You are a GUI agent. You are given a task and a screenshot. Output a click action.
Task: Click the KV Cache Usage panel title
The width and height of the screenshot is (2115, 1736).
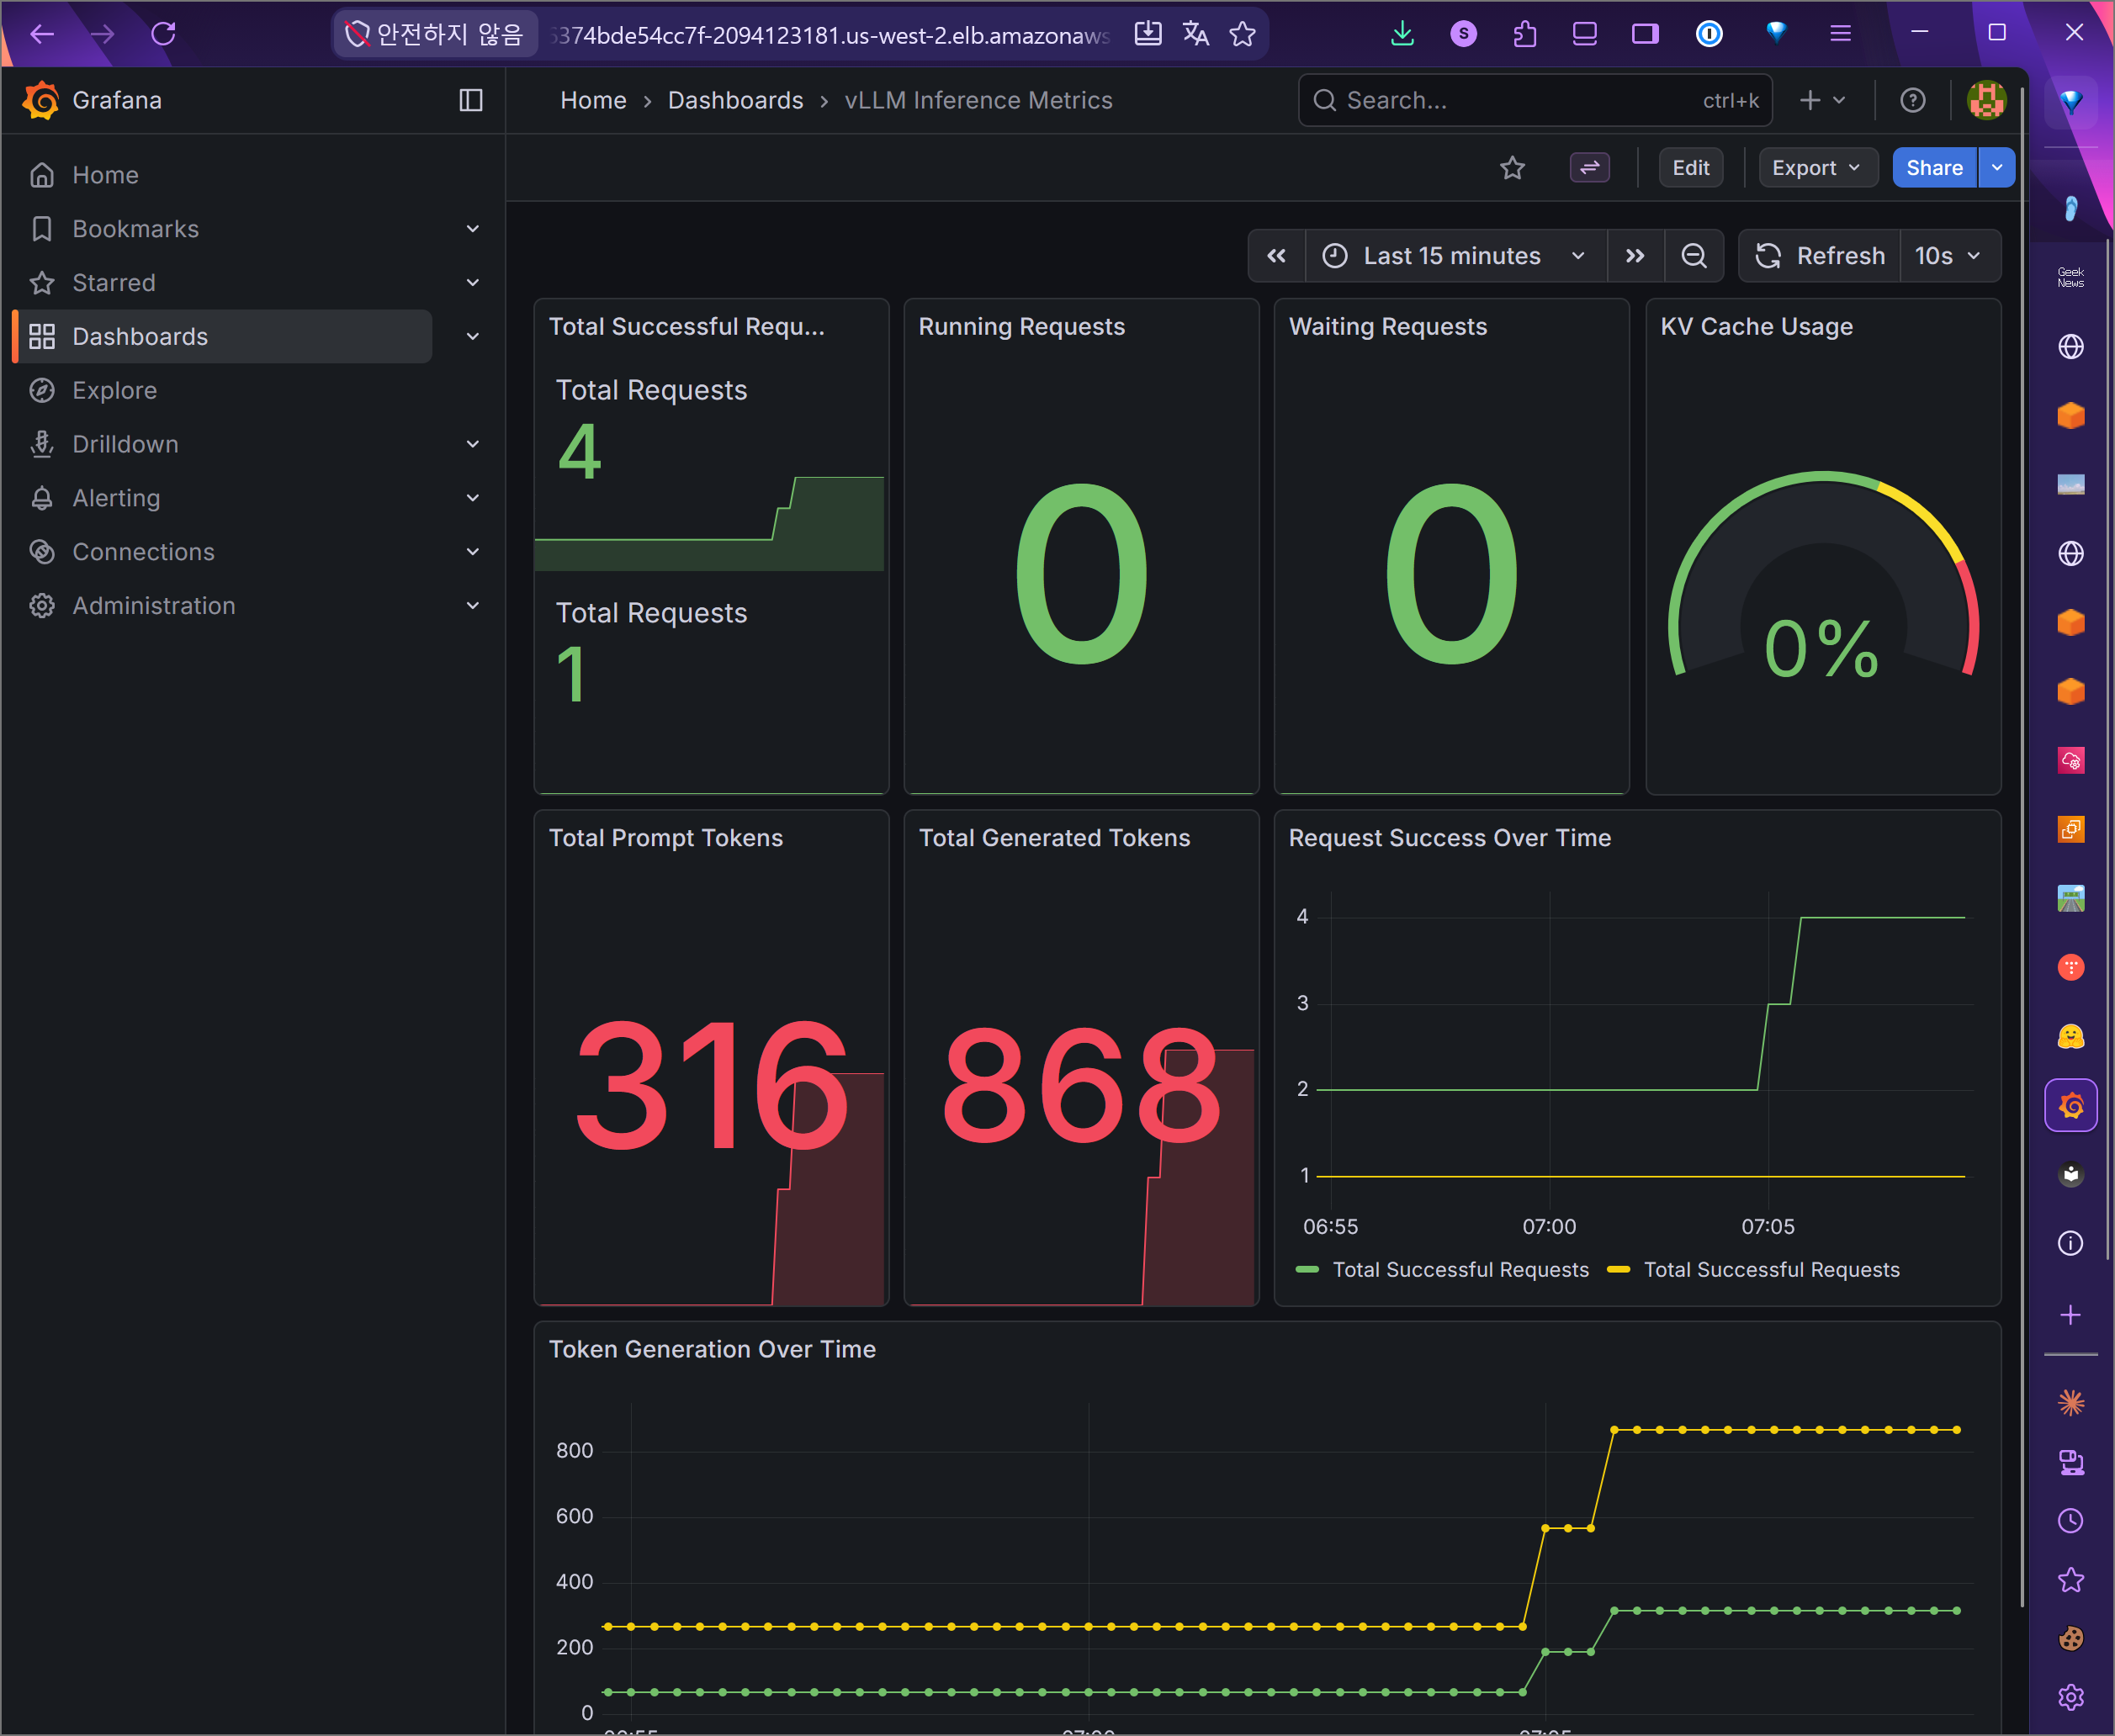click(x=1757, y=327)
